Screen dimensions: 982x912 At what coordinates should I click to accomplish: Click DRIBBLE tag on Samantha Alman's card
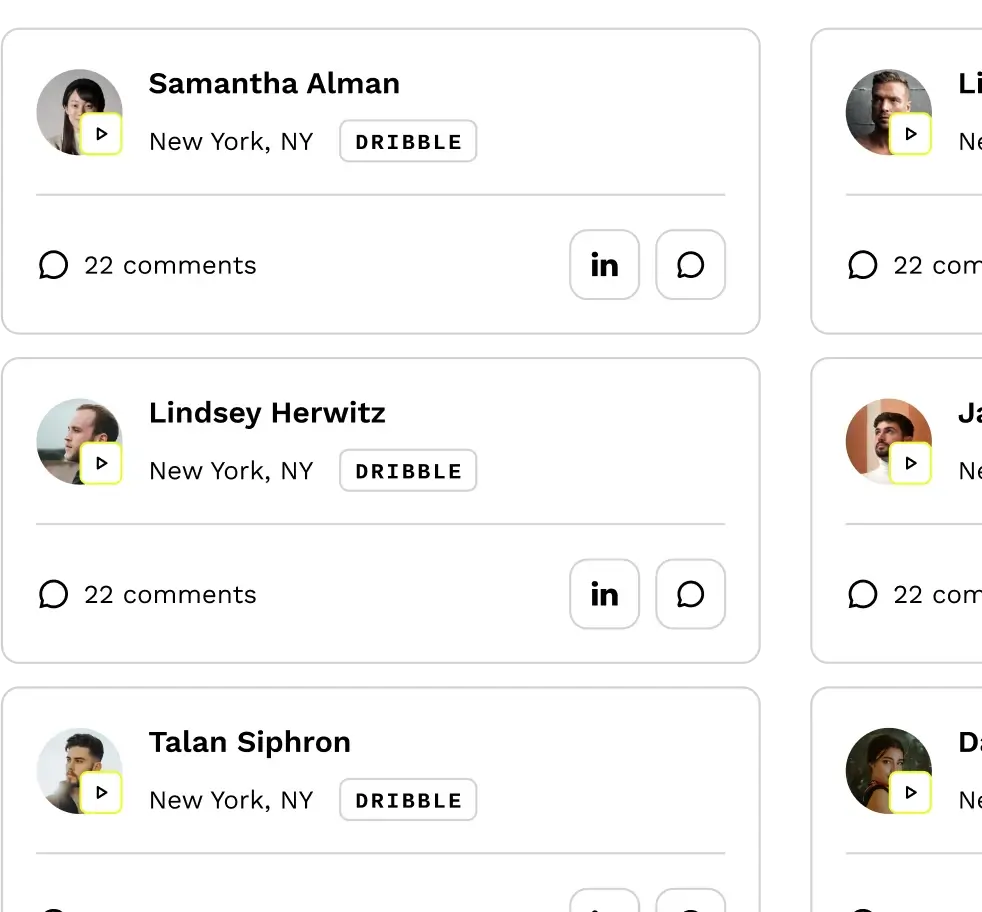tap(408, 142)
